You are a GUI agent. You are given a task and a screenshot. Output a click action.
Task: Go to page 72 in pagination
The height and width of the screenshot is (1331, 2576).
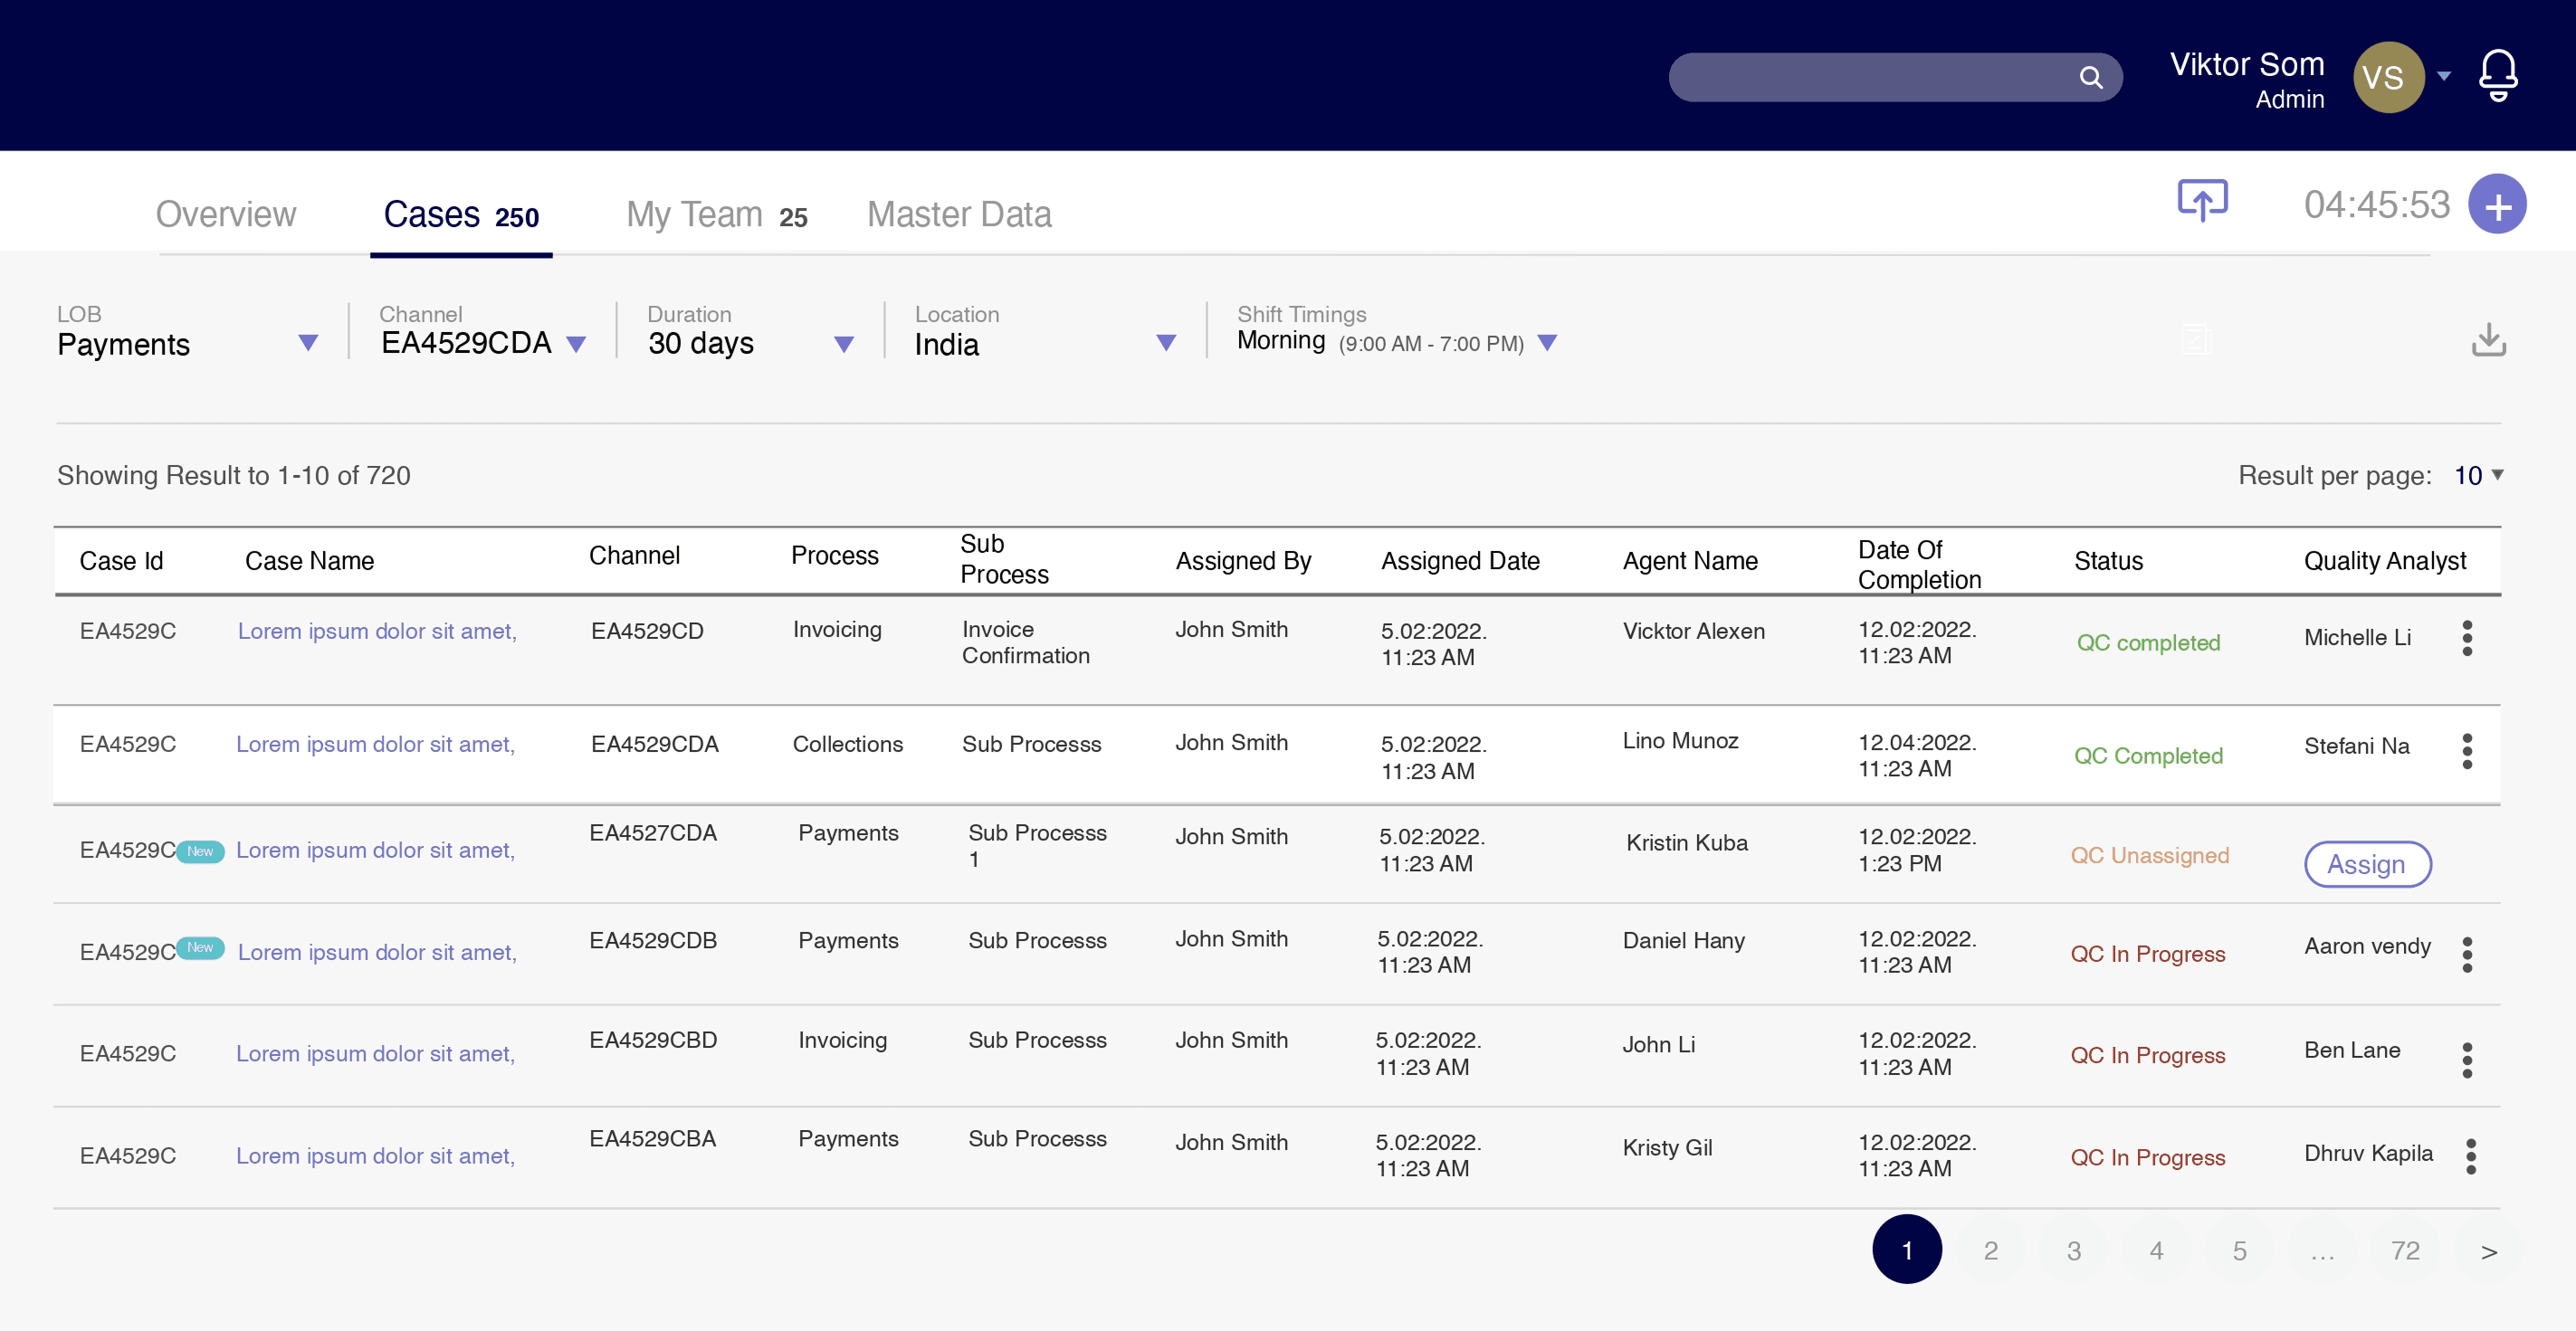[2404, 1250]
